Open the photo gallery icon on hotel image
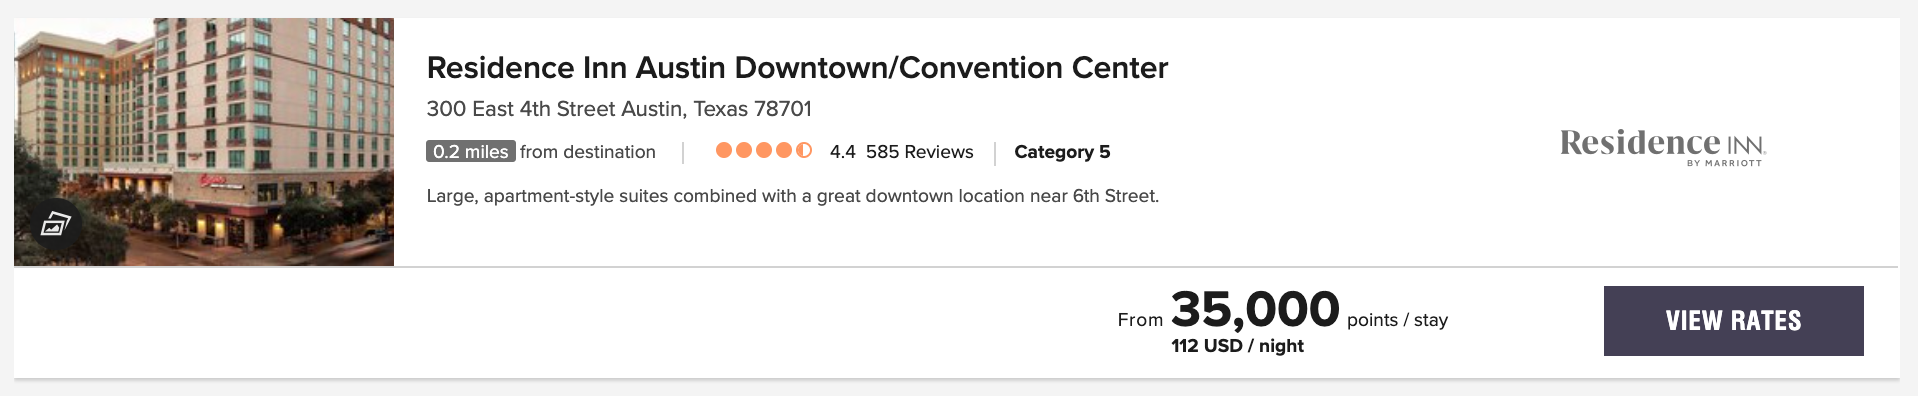 point(55,224)
